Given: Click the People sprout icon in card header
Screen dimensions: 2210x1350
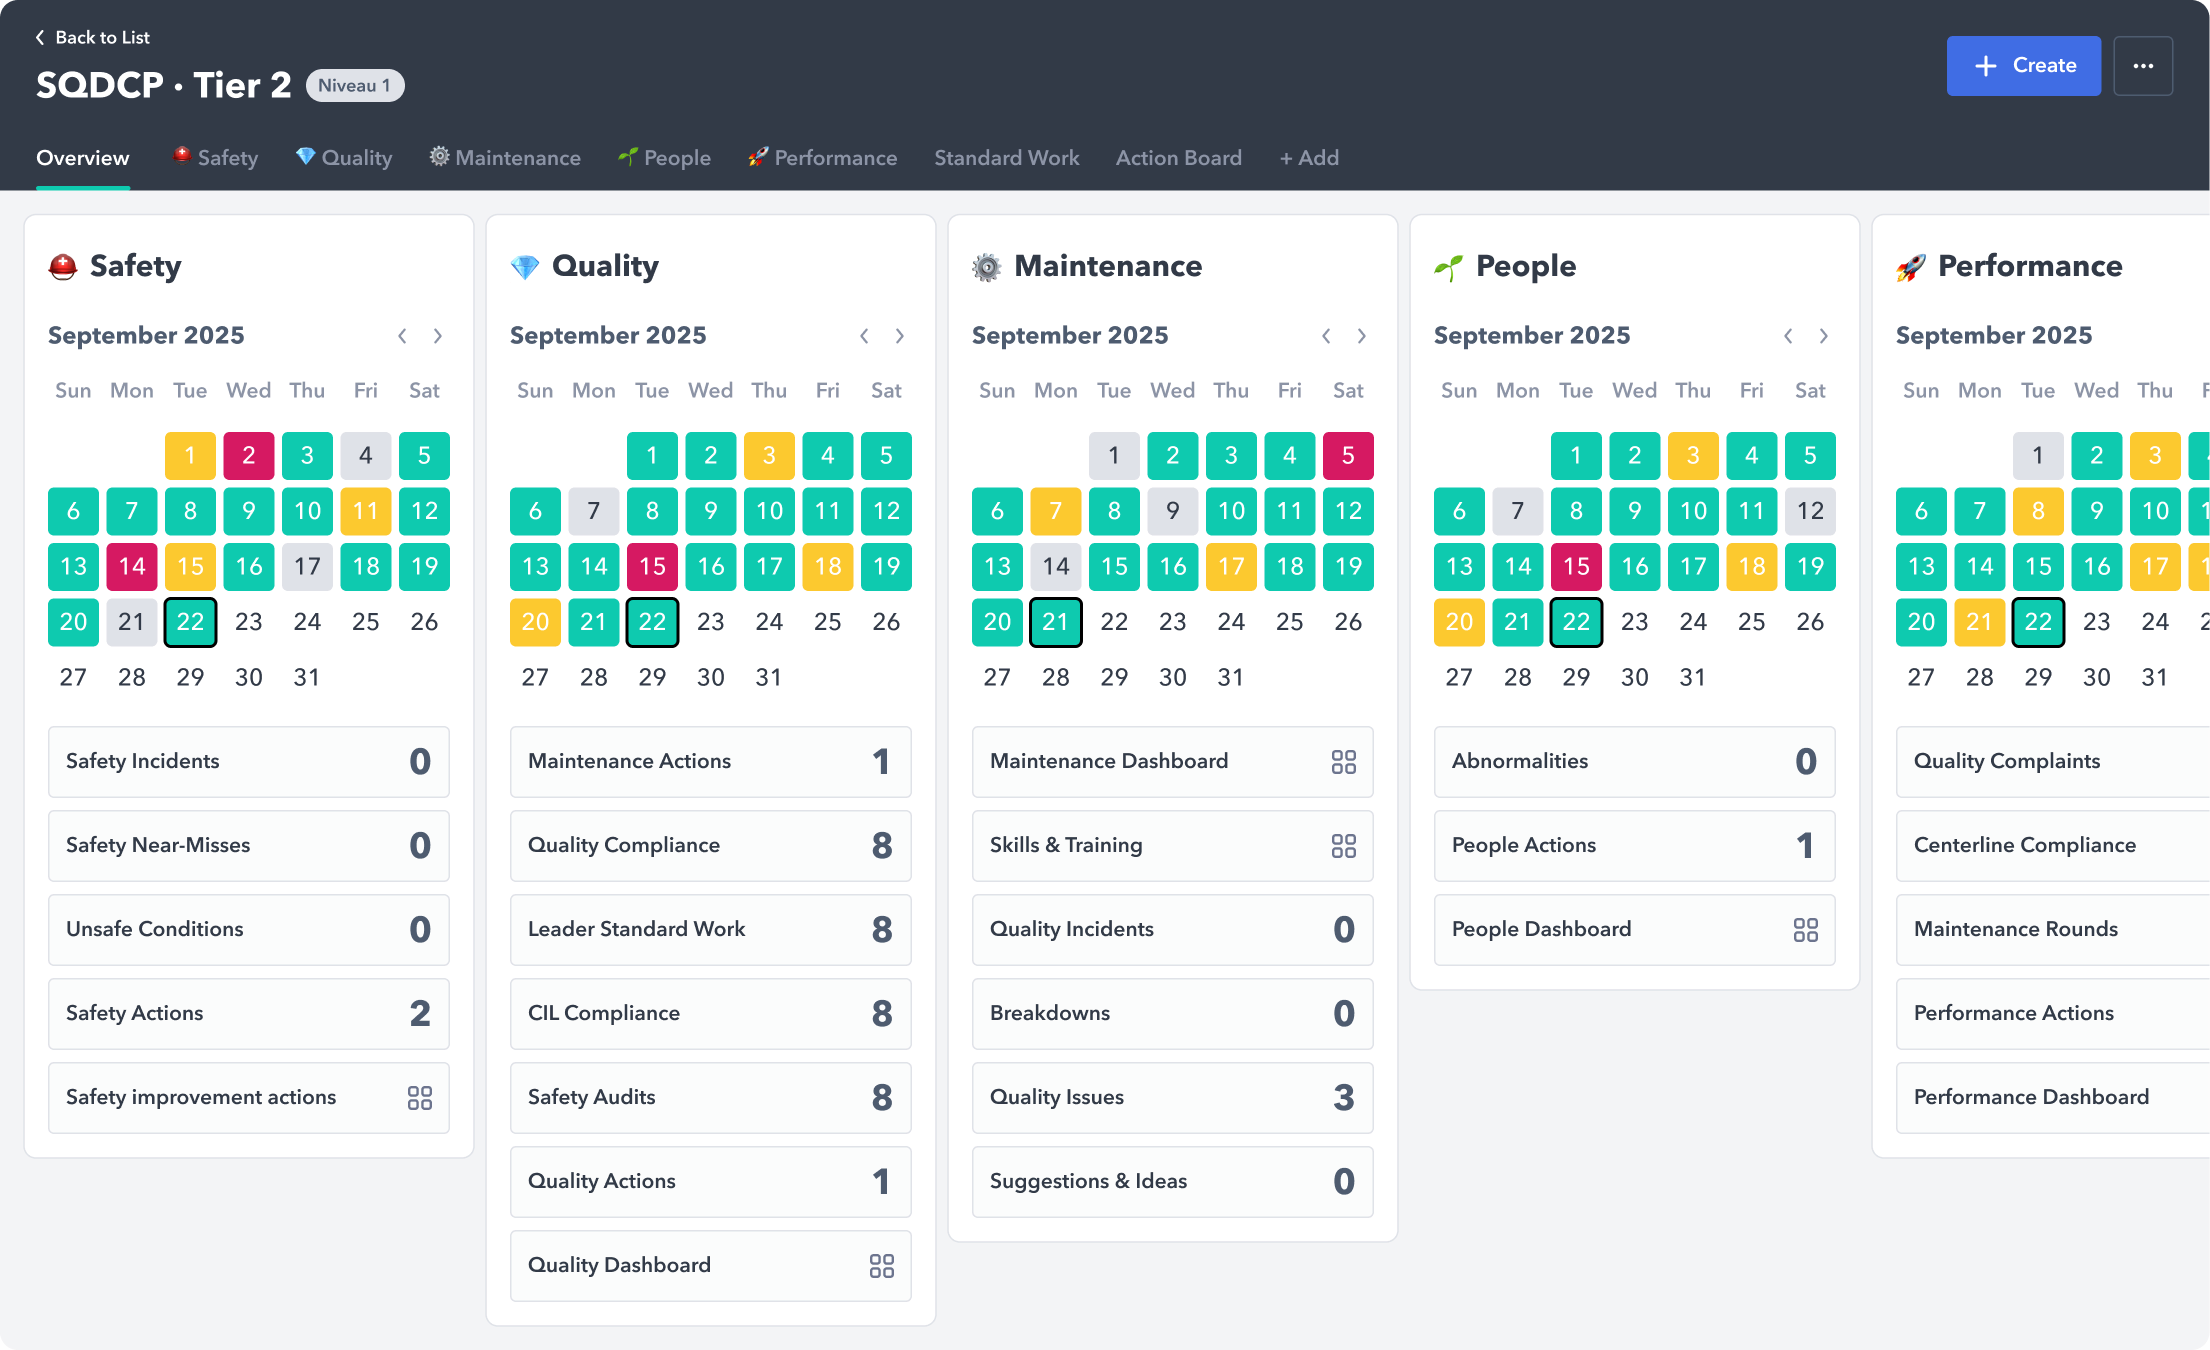Looking at the screenshot, I should click(1449, 267).
